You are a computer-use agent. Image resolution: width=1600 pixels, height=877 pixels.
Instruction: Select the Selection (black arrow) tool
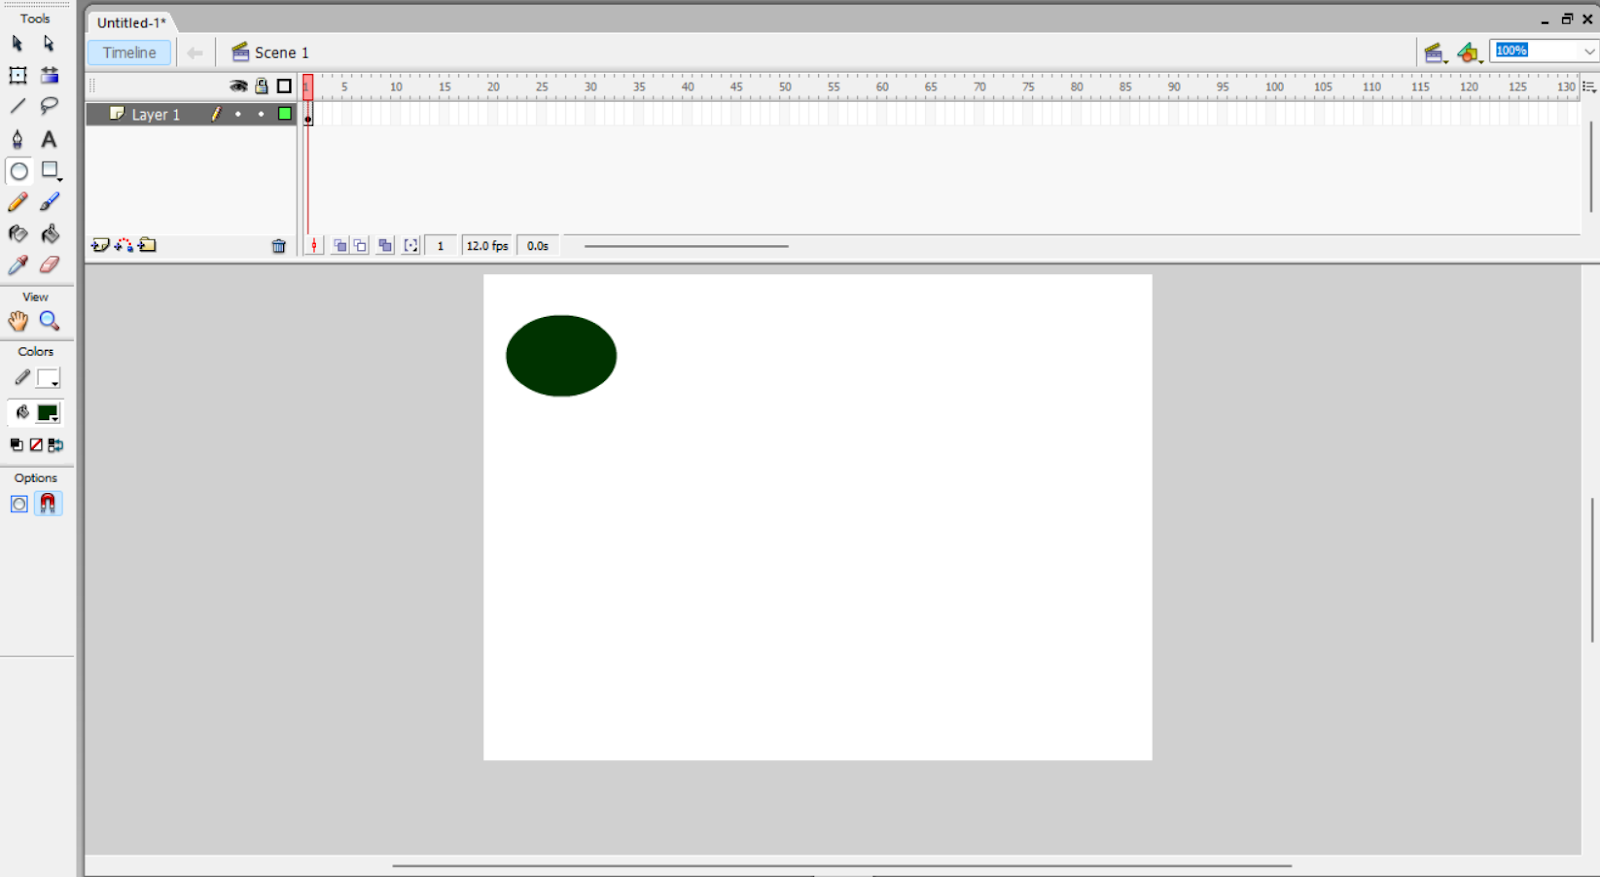coord(17,43)
